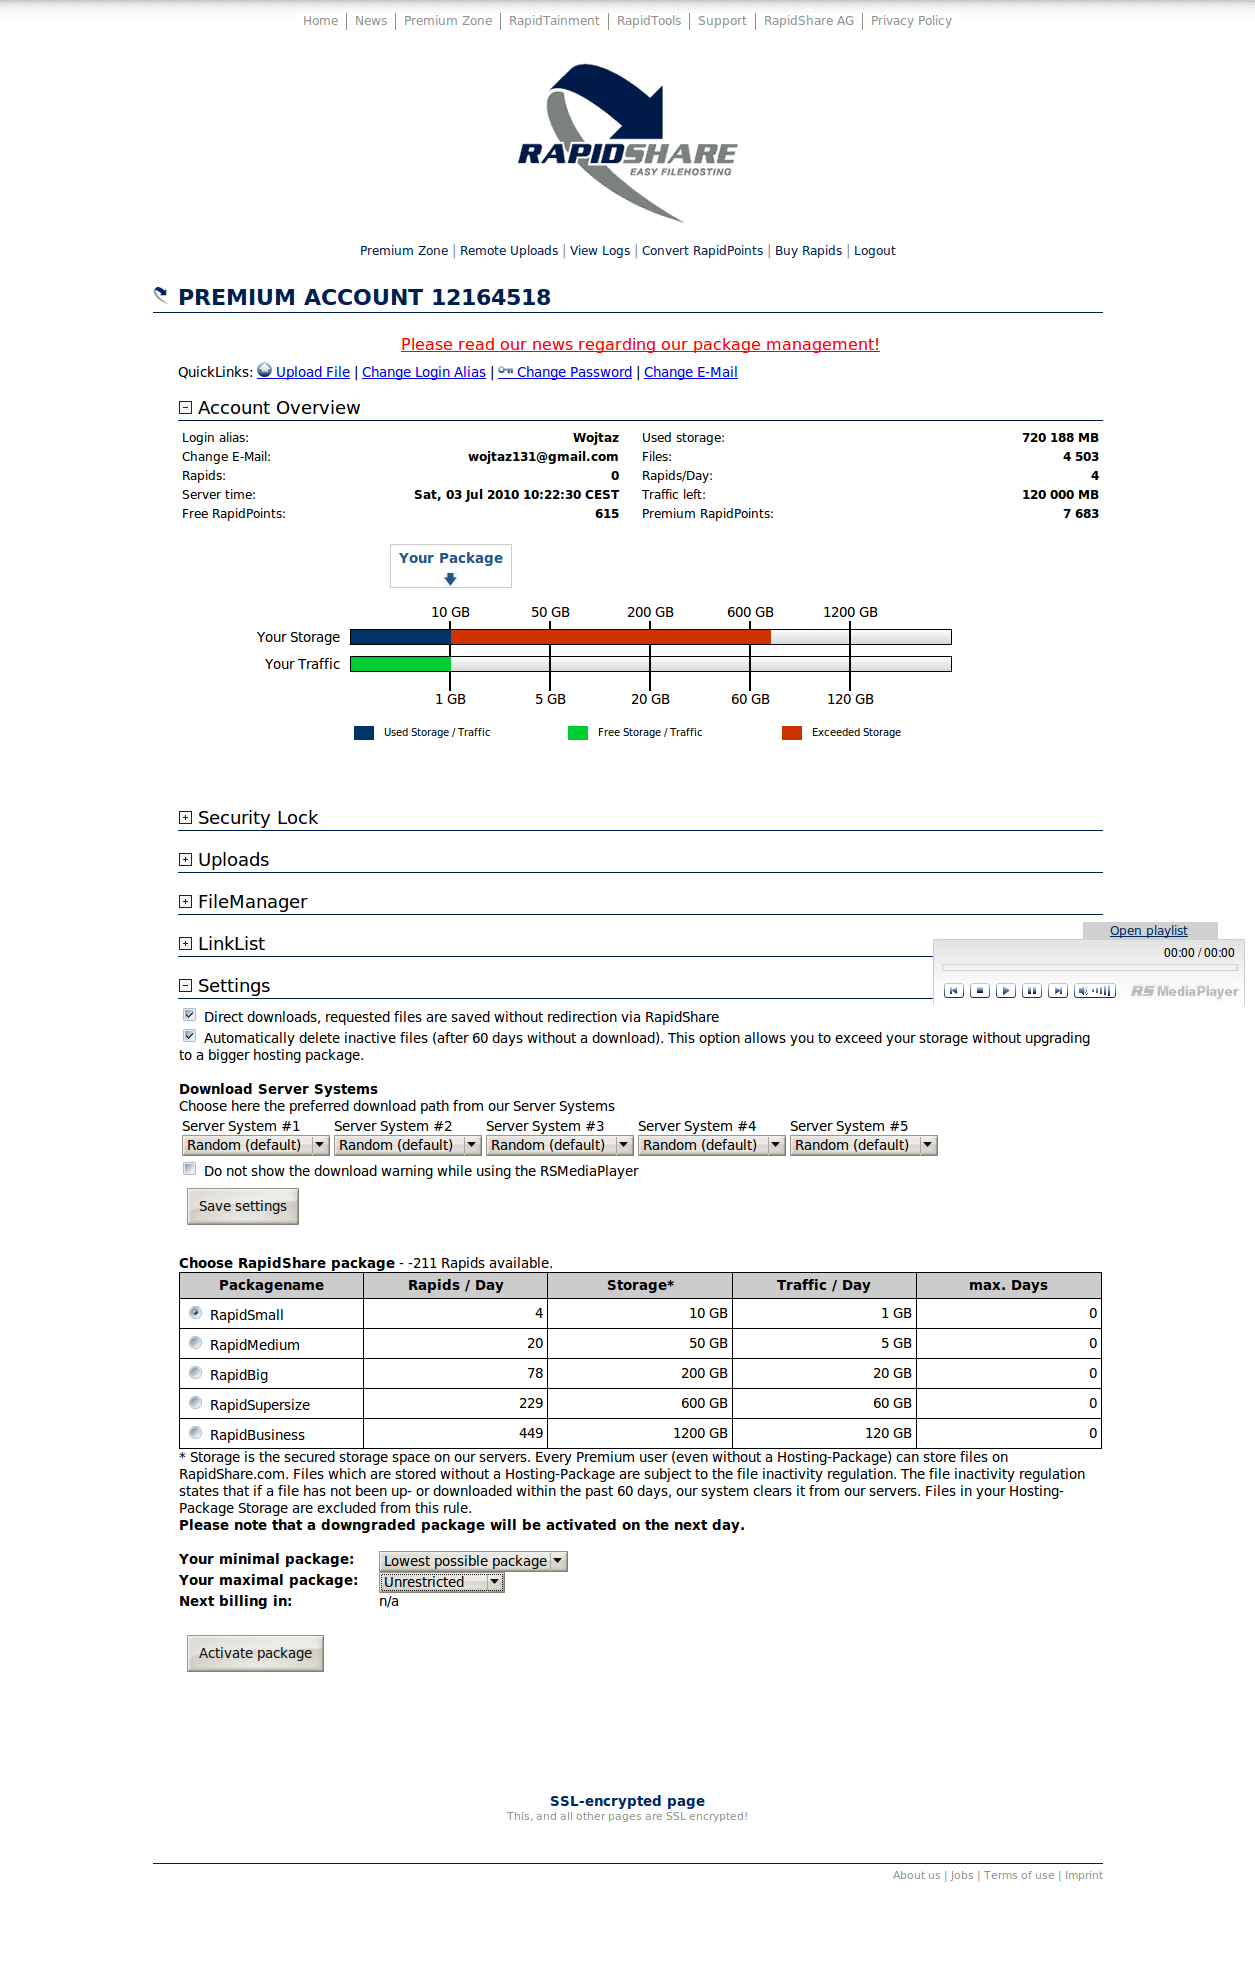Open Jobs footer link
This screenshot has height=1974, width=1255.
(962, 1875)
